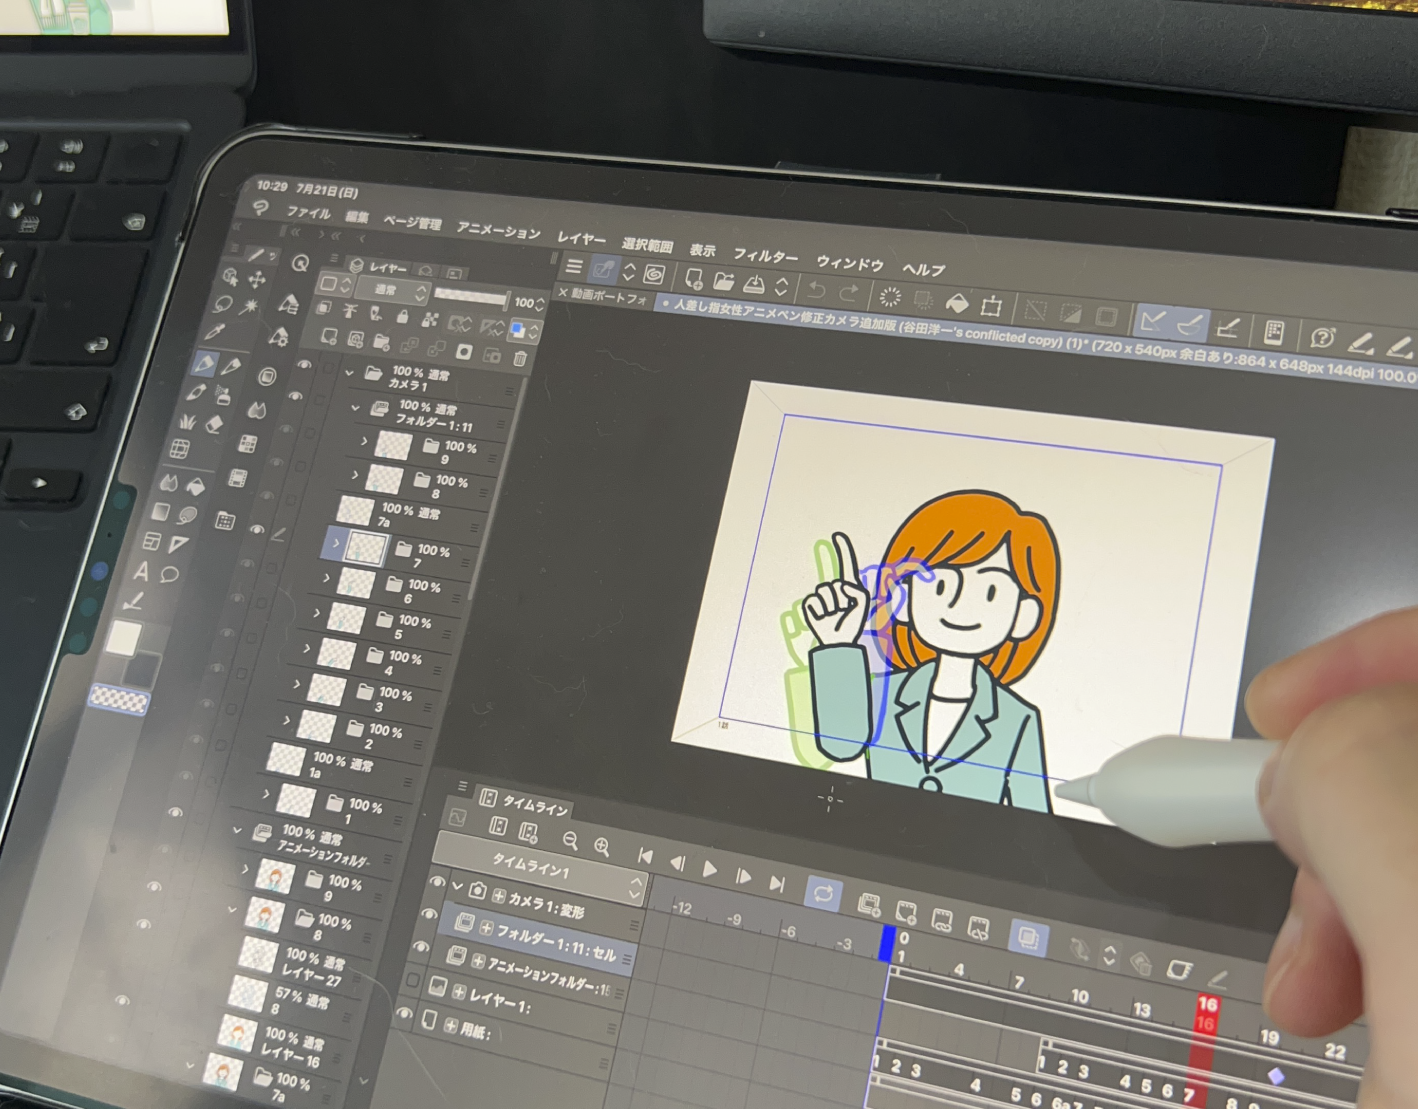Go to first frame in timeline

click(x=645, y=857)
